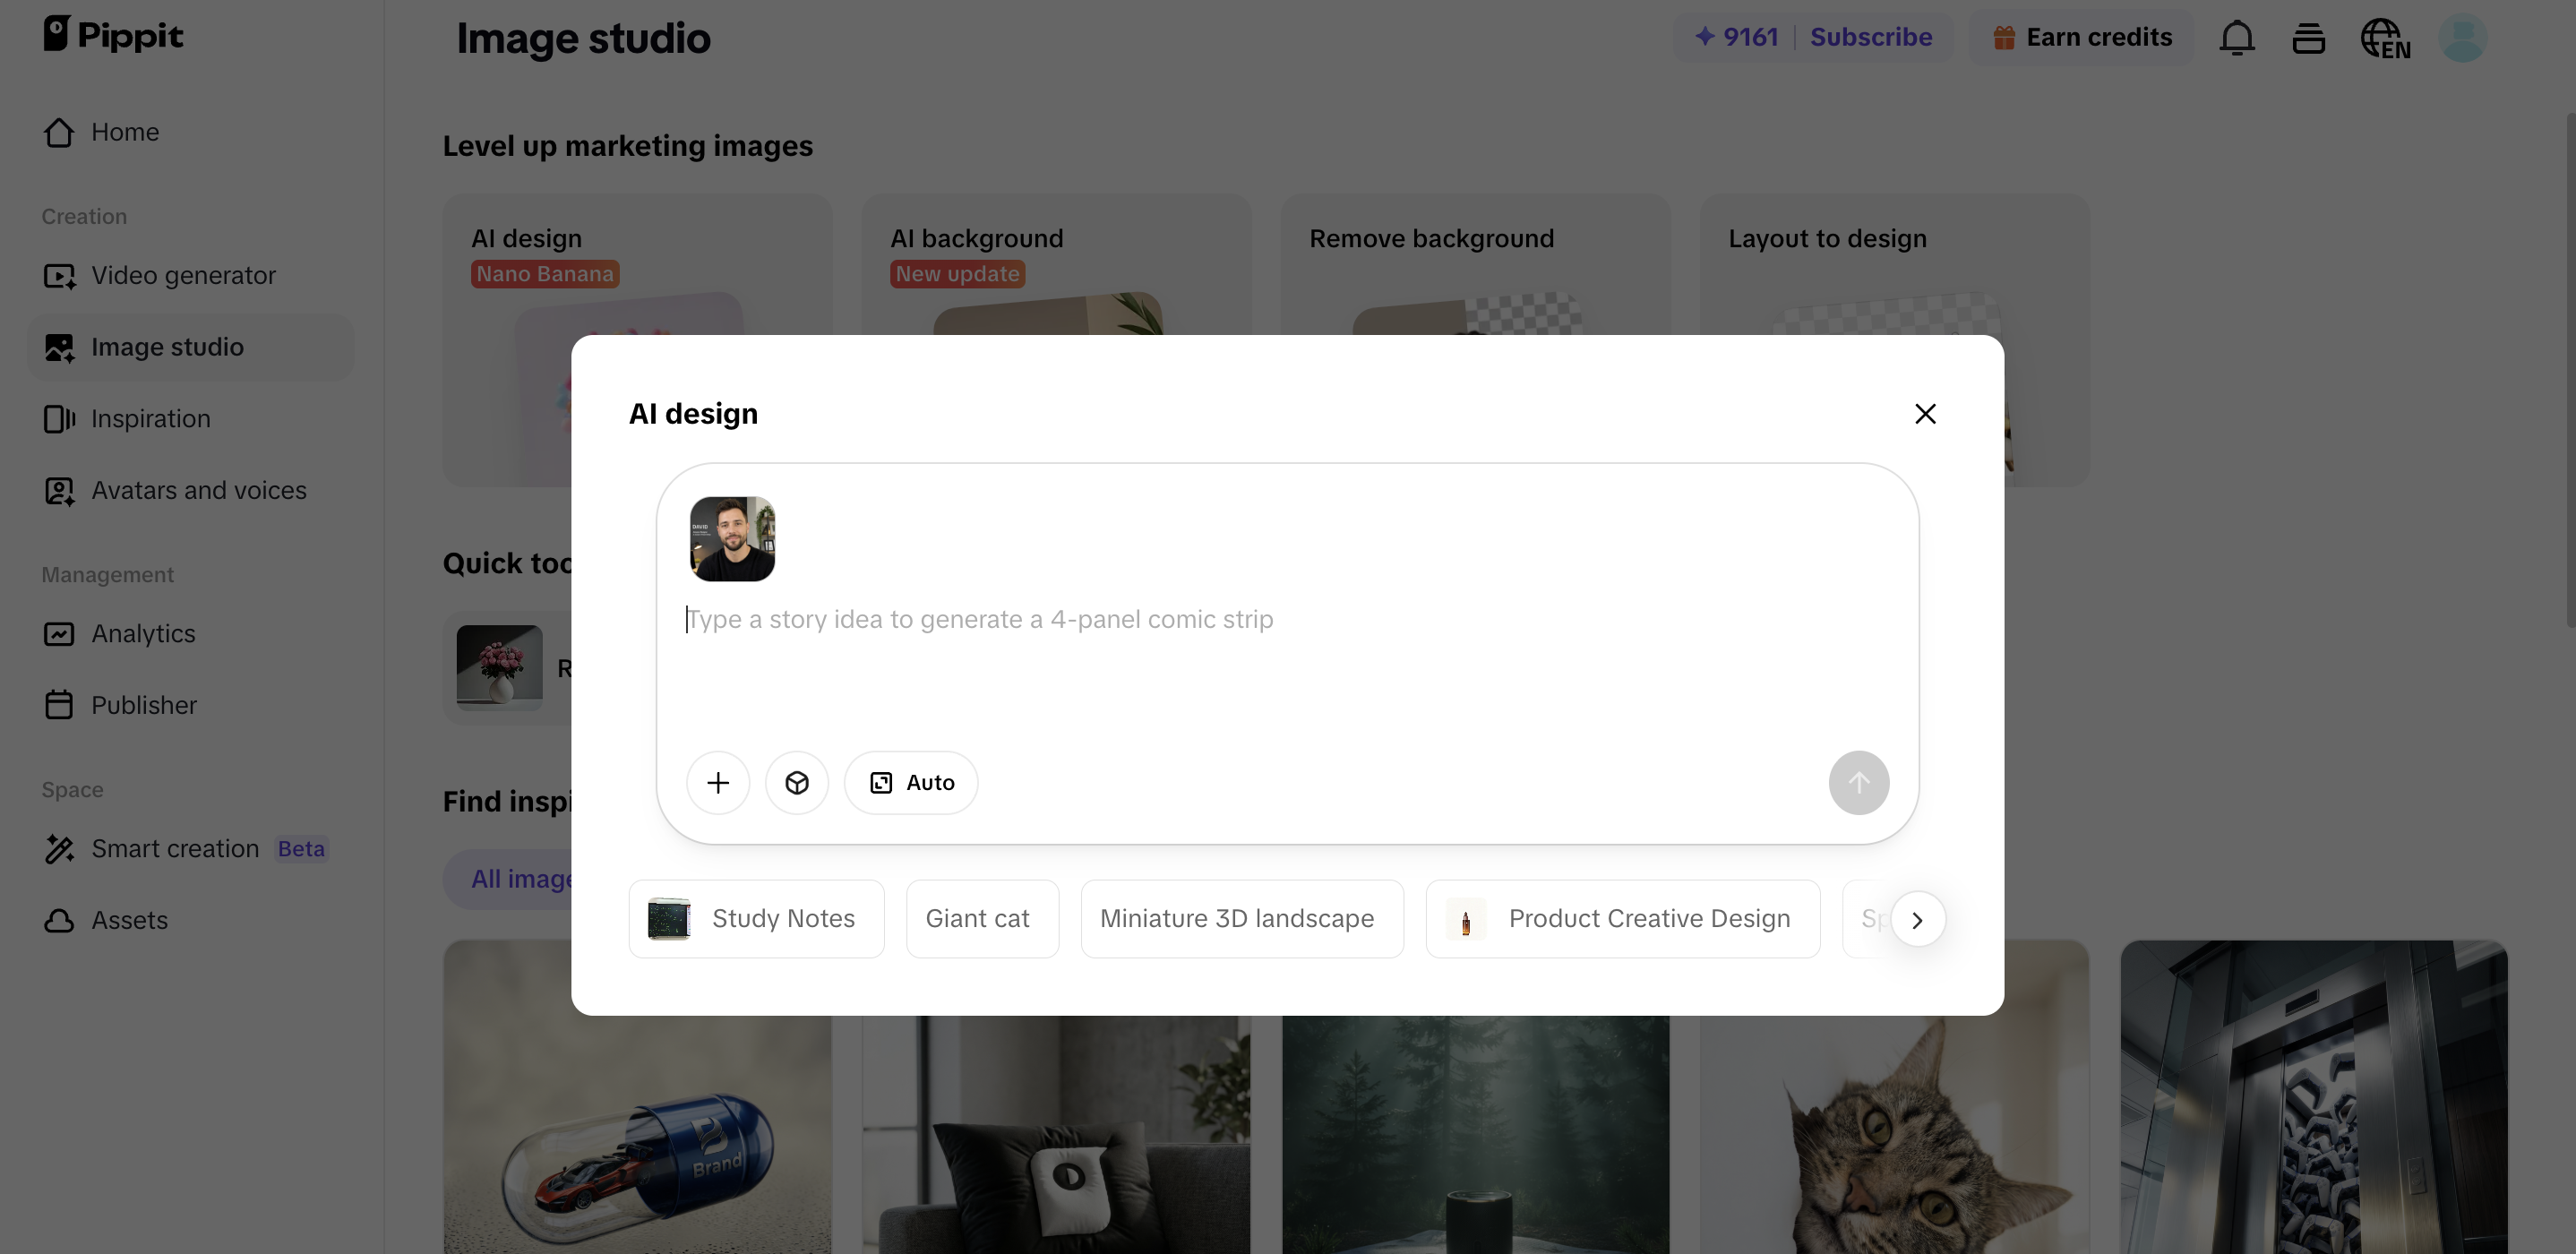
Task: Open the giant cat inspiration image
Action: (x=1894, y=1135)
